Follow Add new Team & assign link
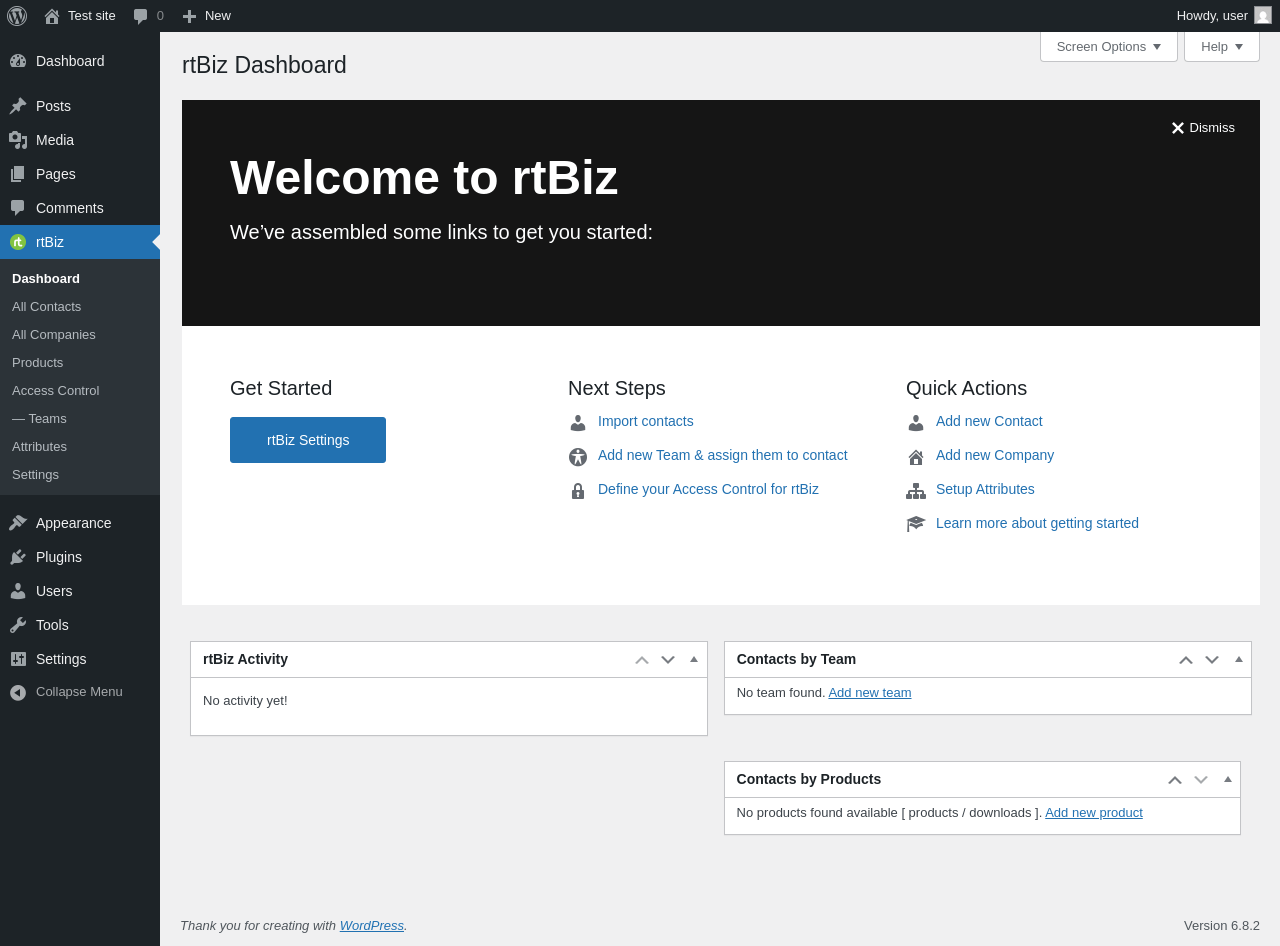 (723, 455)
